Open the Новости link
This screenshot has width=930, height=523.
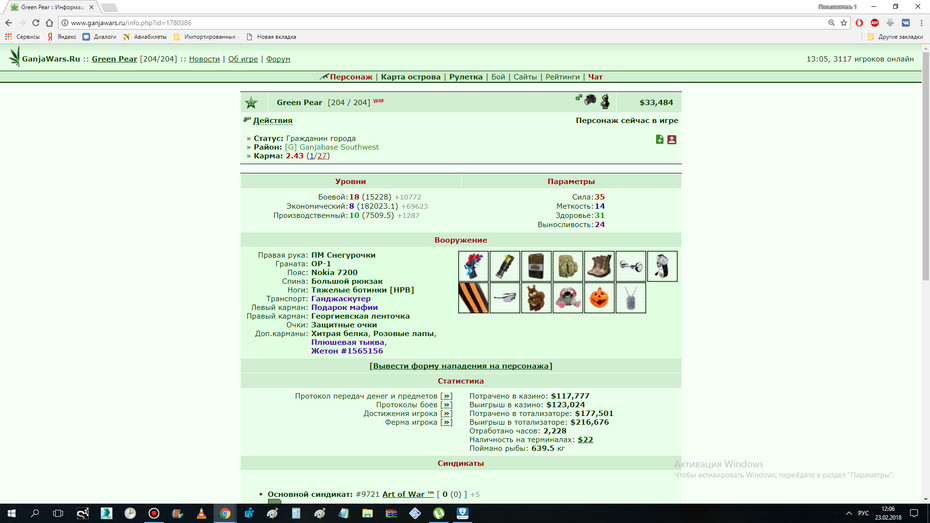click(204, 59)
